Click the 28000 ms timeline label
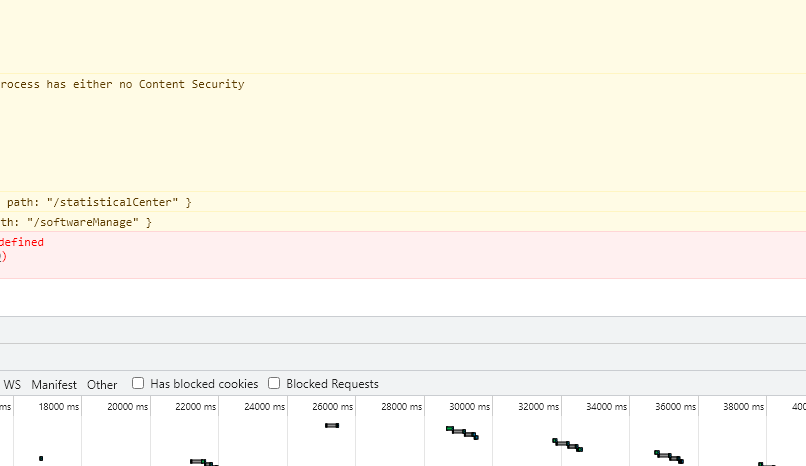Viewport: 806px width, 466px height. [401, 407]
